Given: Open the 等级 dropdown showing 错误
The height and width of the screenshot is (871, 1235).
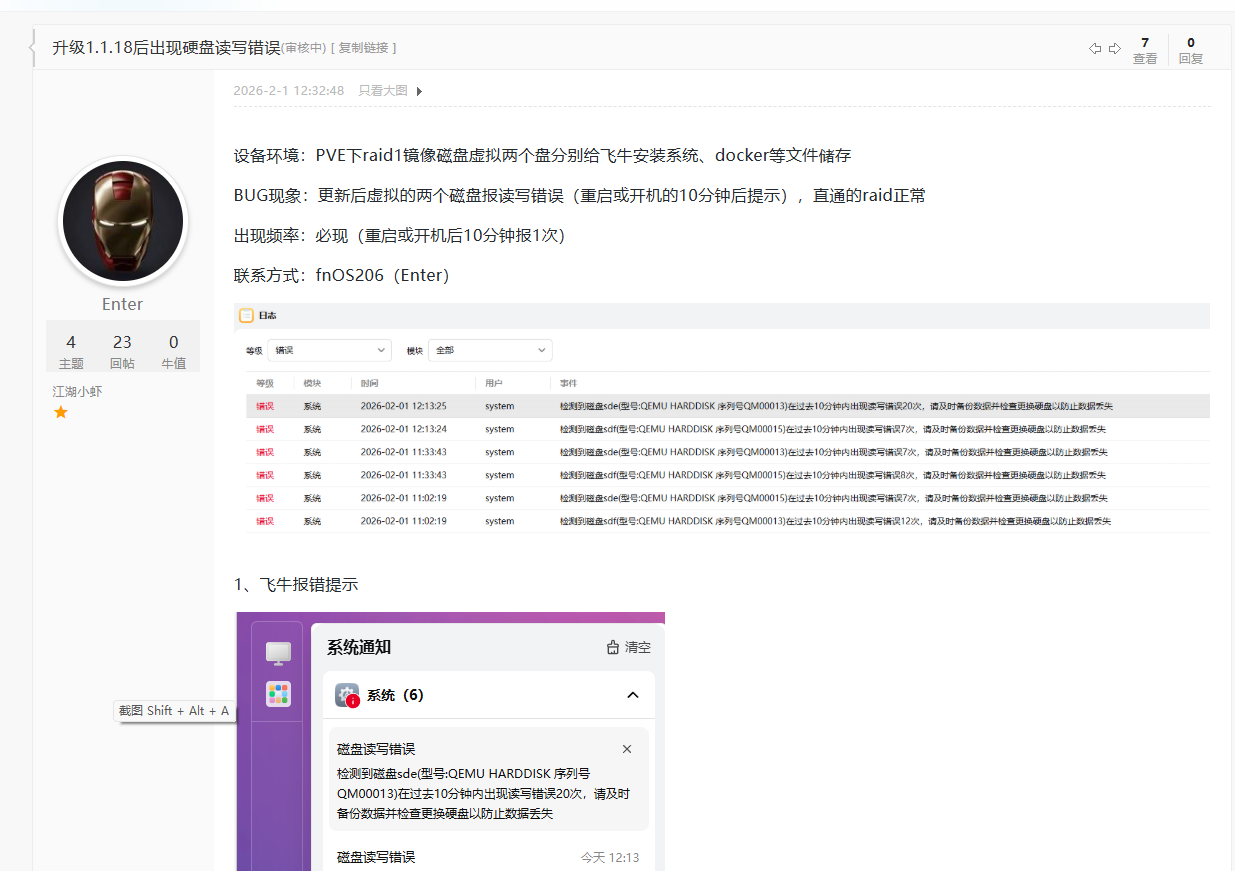Looking at the screenshot, I should 329,350.
